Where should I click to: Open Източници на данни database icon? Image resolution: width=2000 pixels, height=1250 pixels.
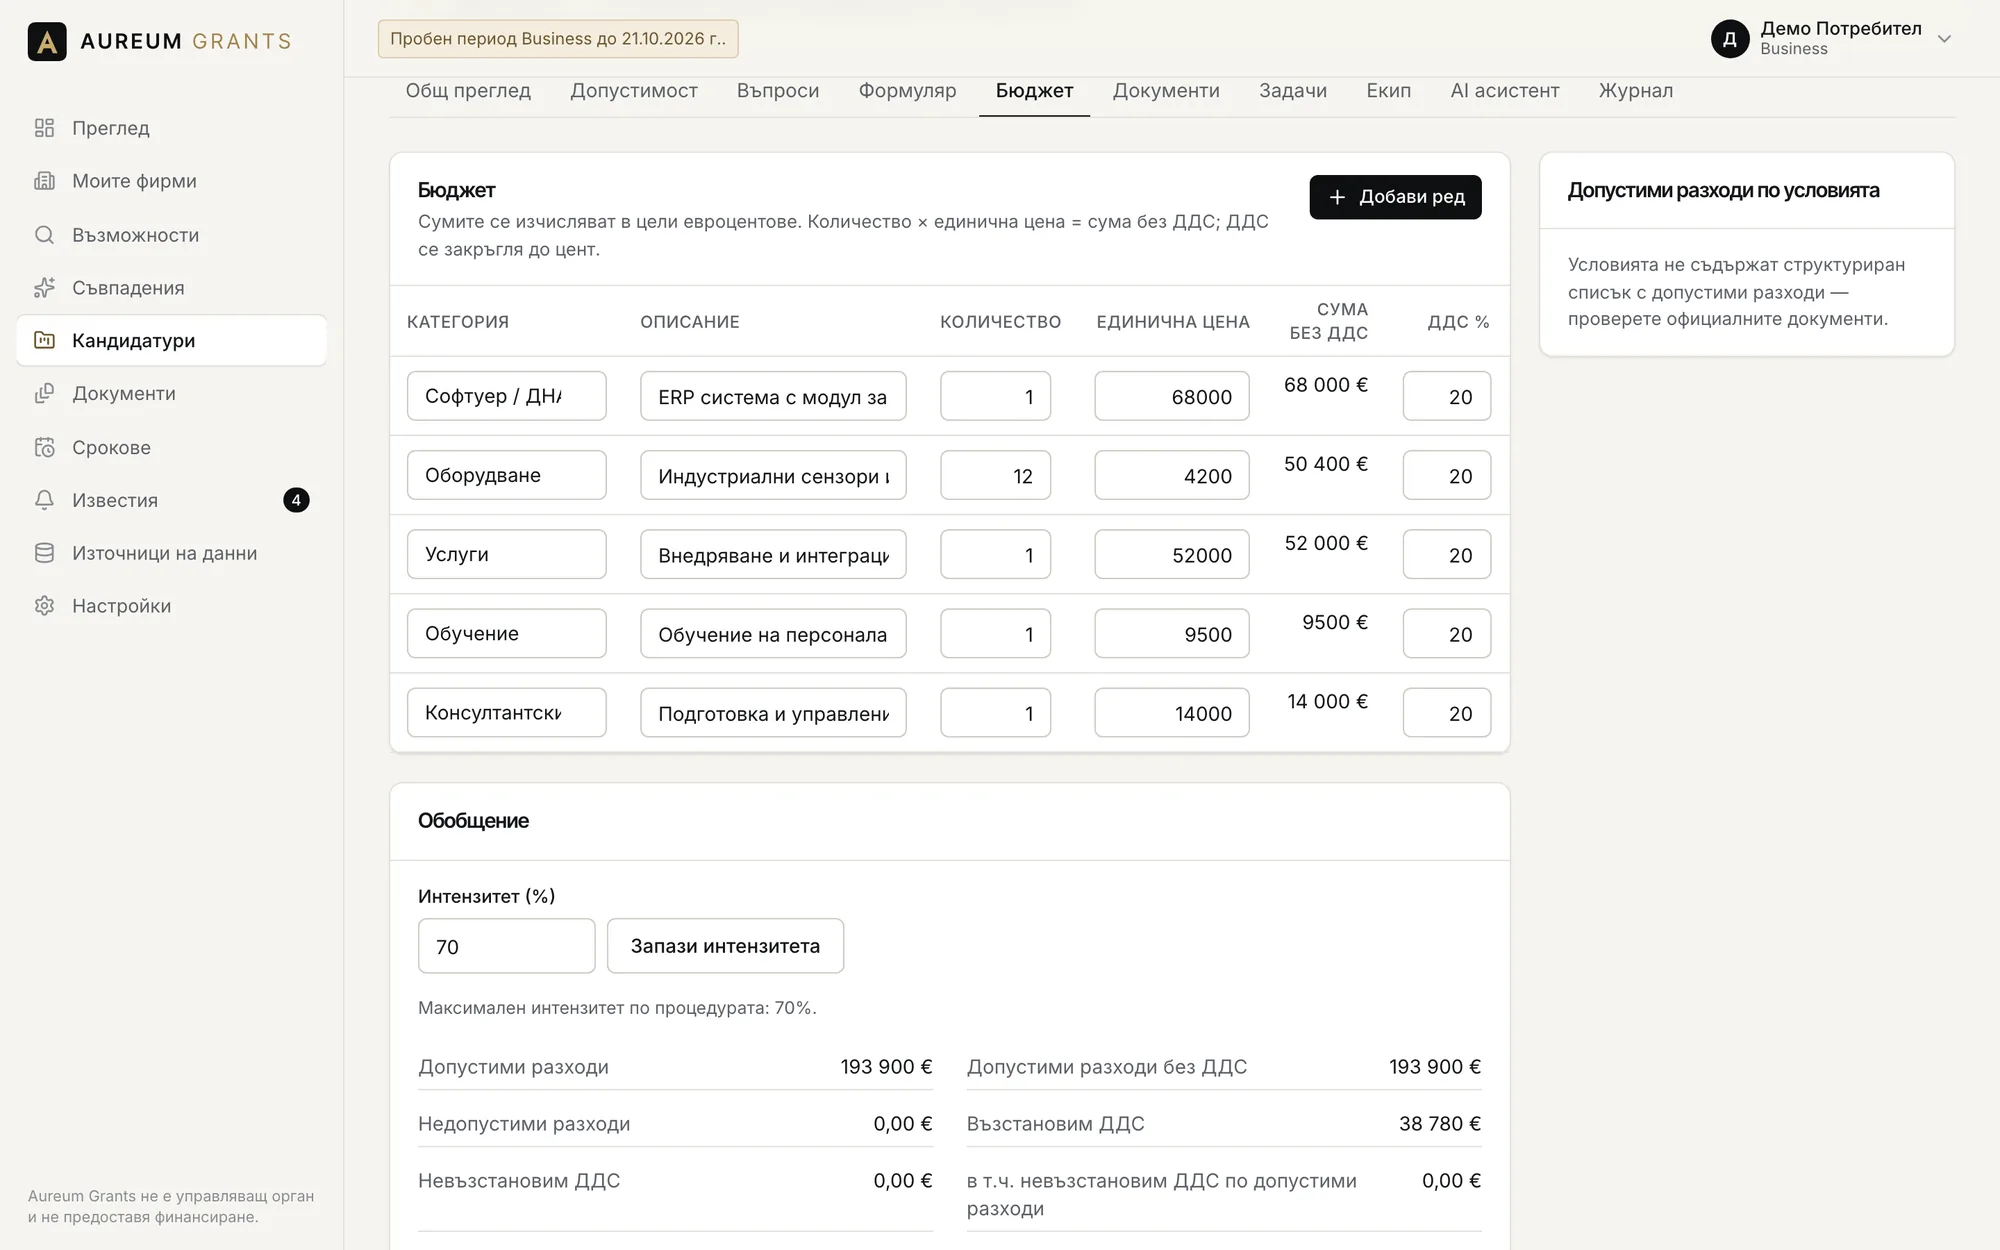pos(44,553)
